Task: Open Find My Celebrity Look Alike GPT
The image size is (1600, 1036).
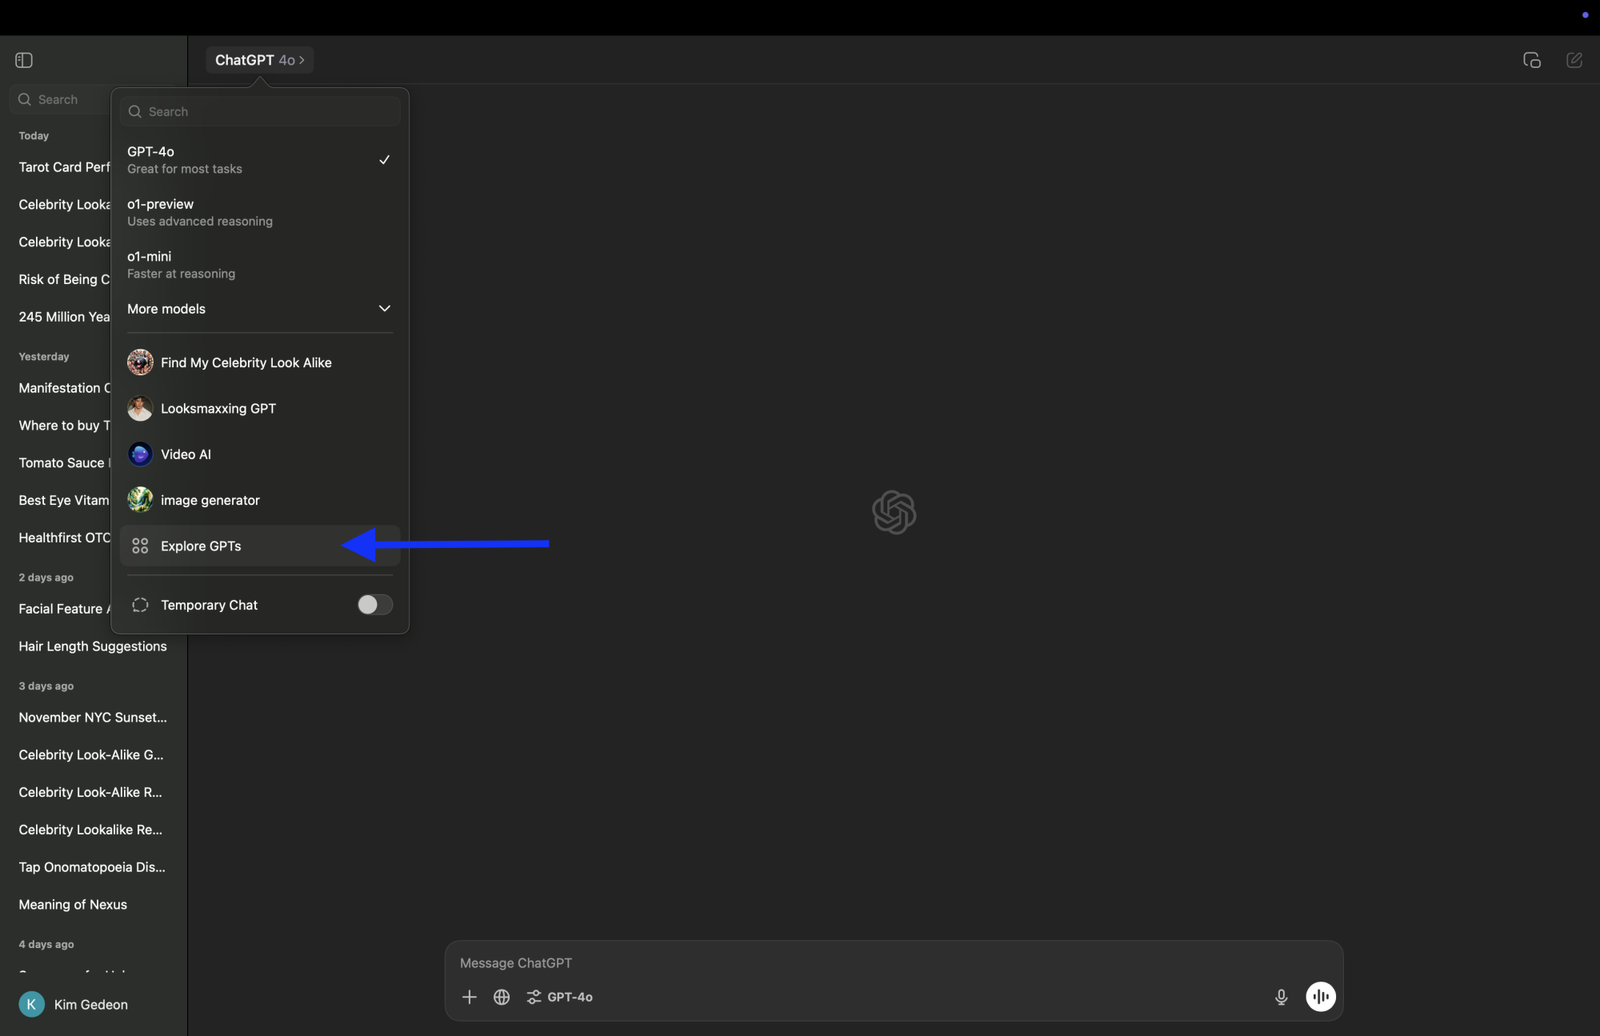Action: pos(260,362)
